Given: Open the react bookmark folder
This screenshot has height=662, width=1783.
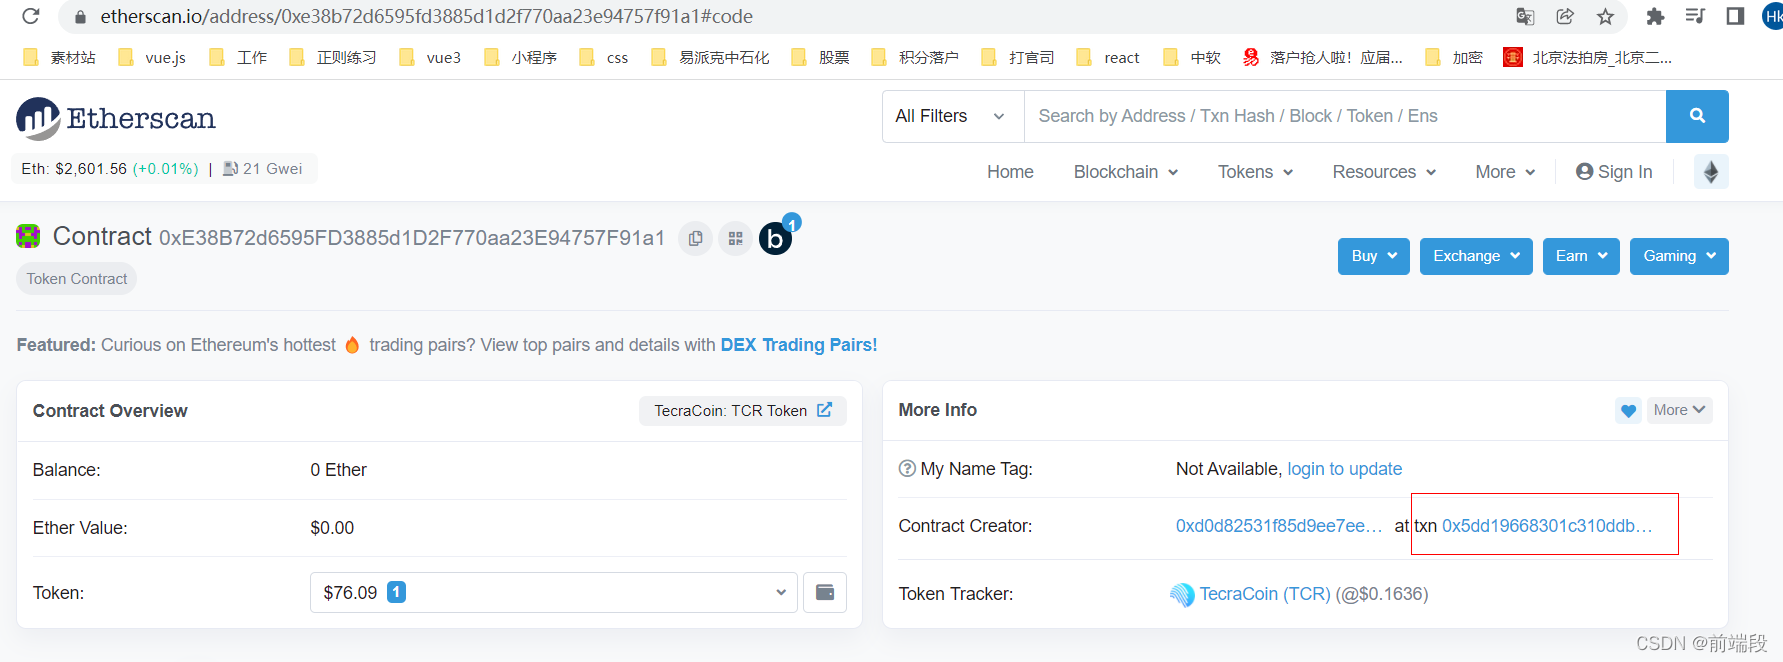Looking at the screenshot, I should (1108, 57).
